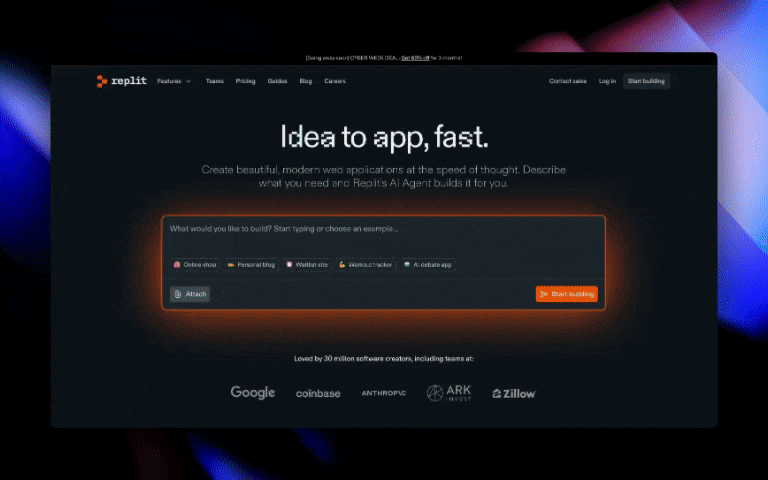The width and height of the screenshot is (768, 480).
Task: Click the Anthropic logo
Action: click(384, 393)
